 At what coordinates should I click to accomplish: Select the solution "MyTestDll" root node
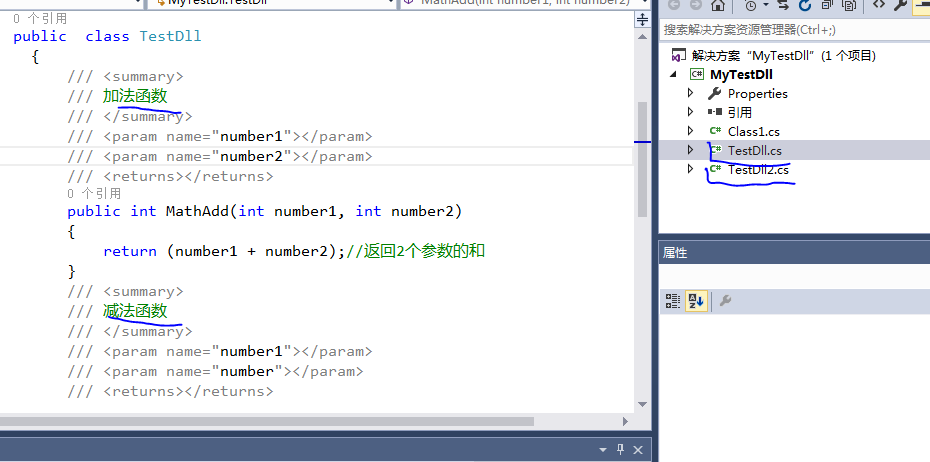783,56
